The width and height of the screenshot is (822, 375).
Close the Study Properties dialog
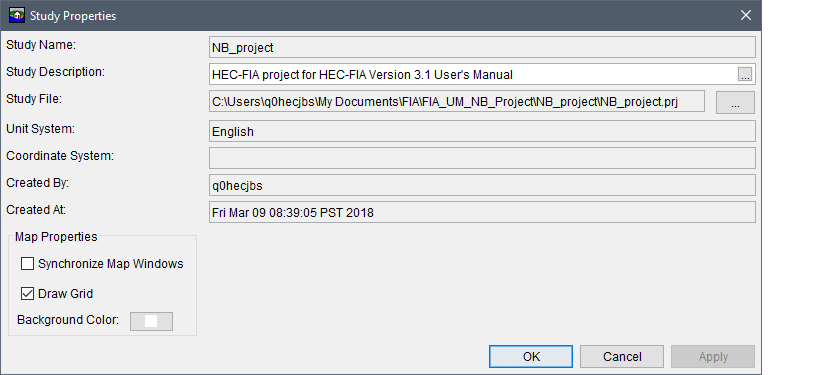pyautogui.click(x=745, y=15)
